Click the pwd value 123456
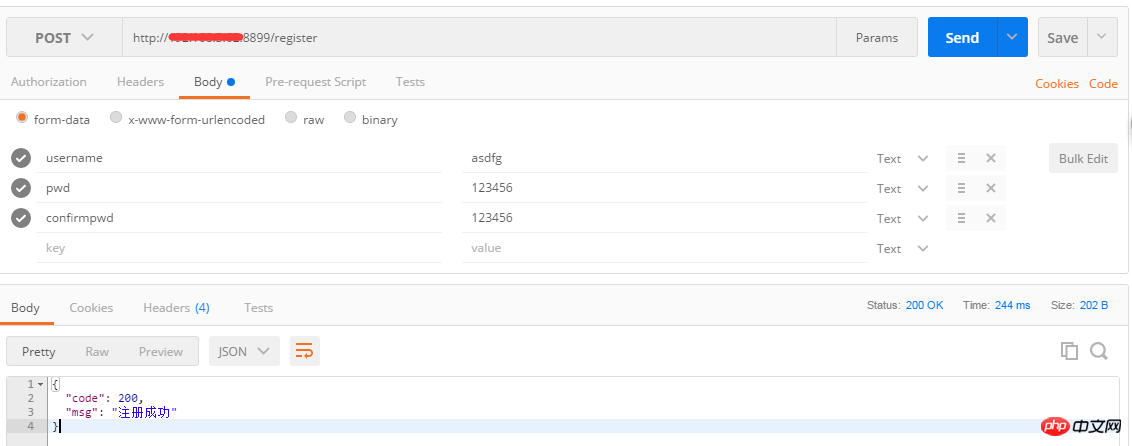Viewport: 1132px width, 446px height. tap(664, 188)
